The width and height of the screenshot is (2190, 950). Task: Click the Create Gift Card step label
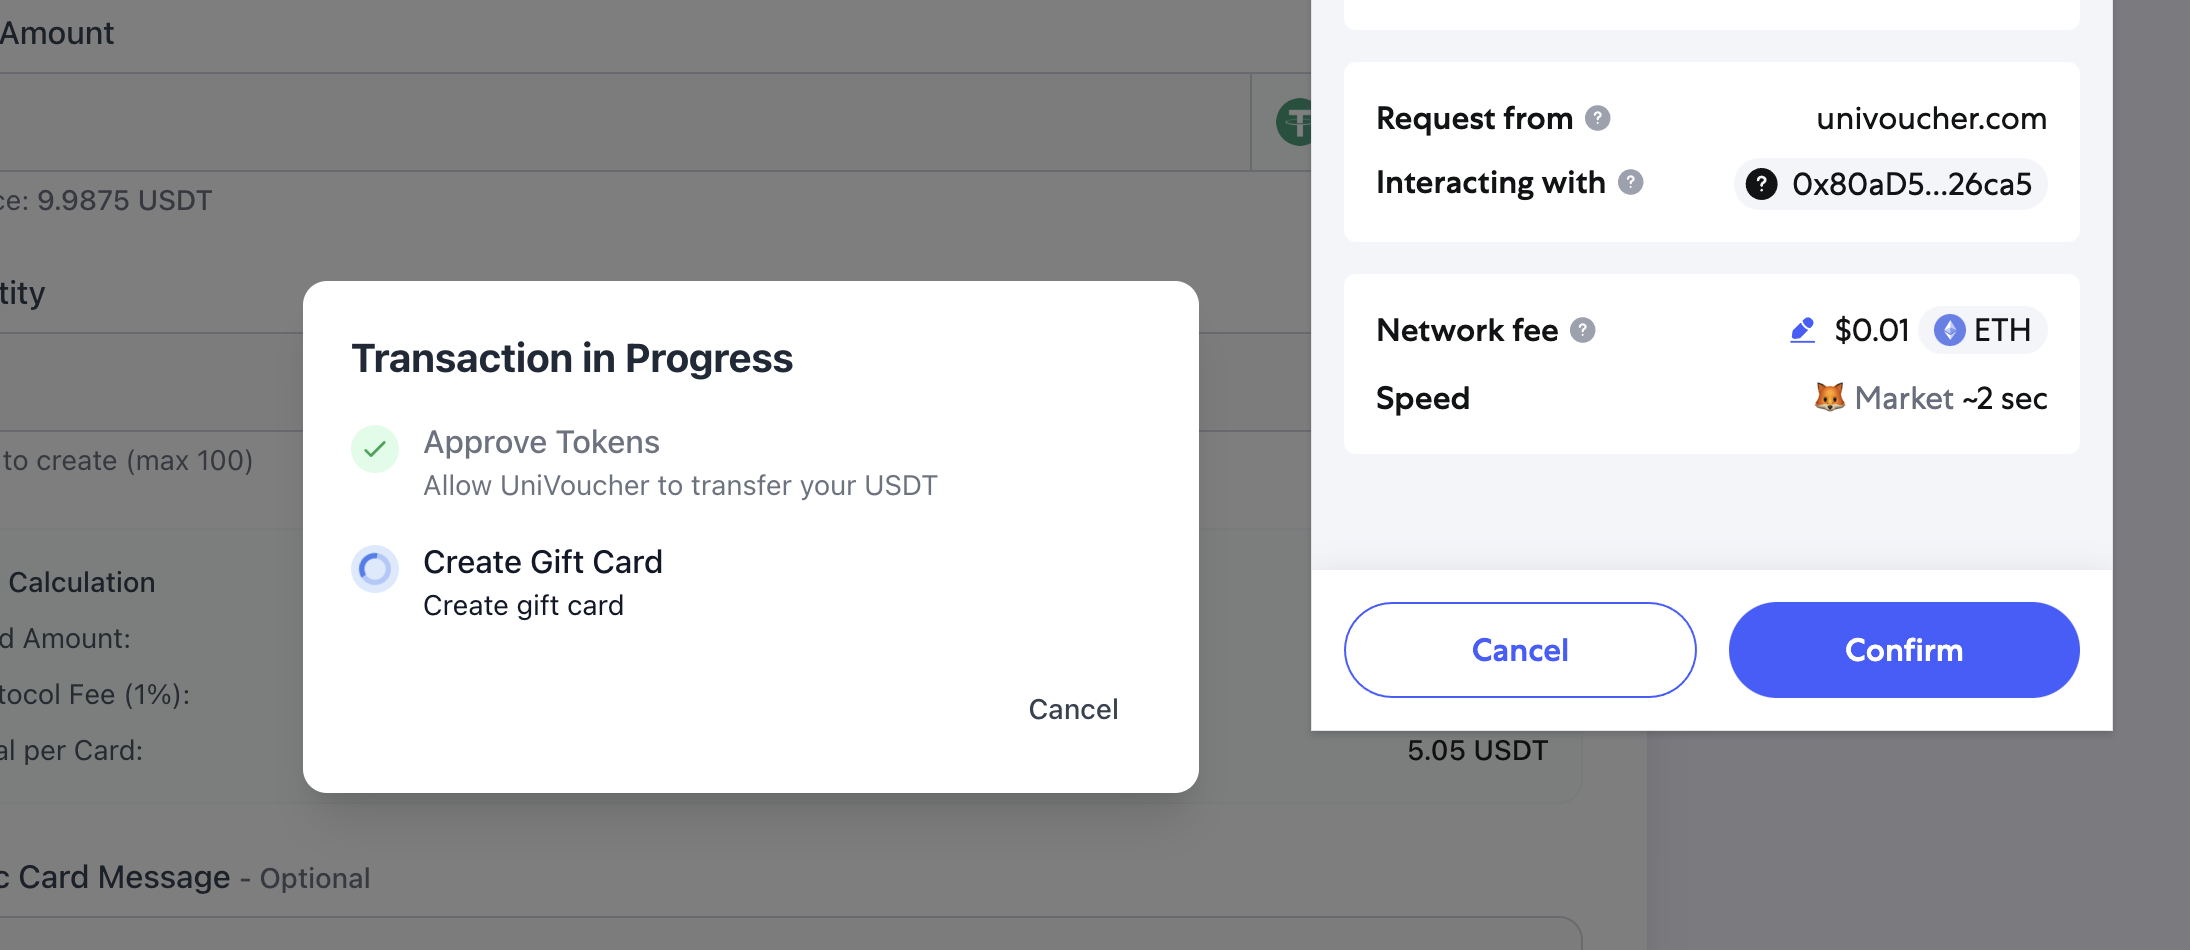click(543, 562)
